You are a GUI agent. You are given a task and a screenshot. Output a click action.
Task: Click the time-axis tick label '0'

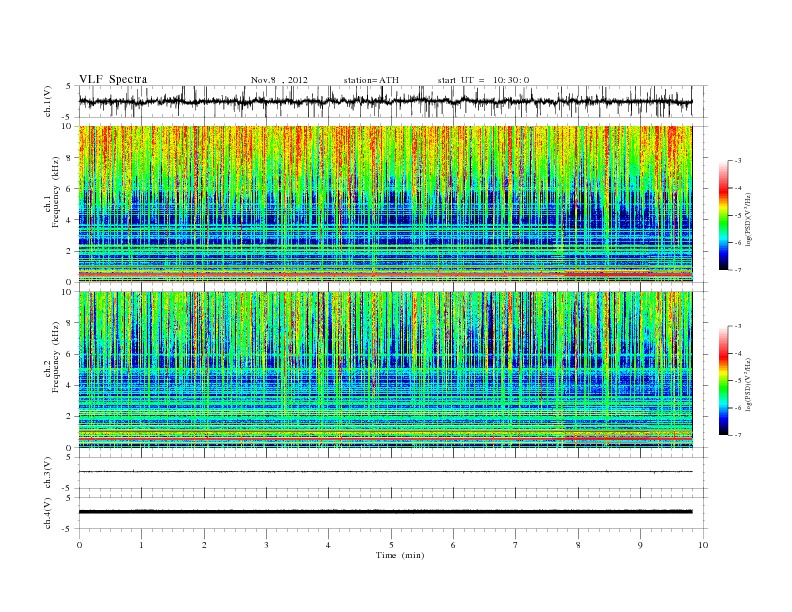[79, 545]
